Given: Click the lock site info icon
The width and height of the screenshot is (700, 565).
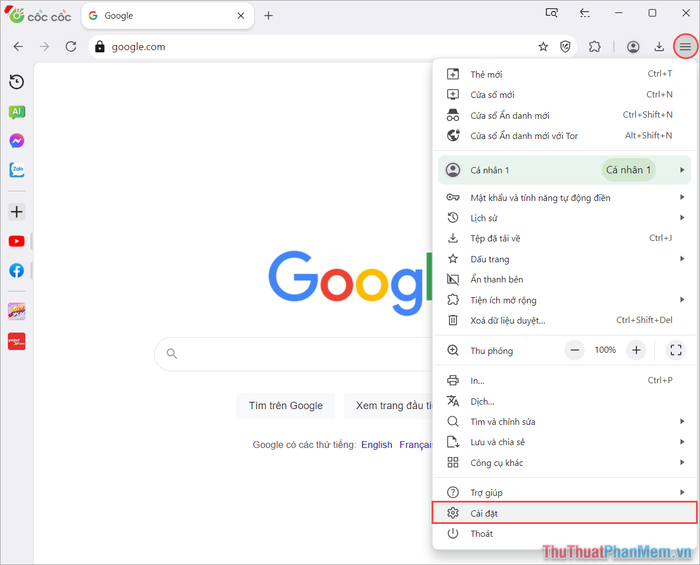Looking at the screenshot, I should [x=100, y=46].
